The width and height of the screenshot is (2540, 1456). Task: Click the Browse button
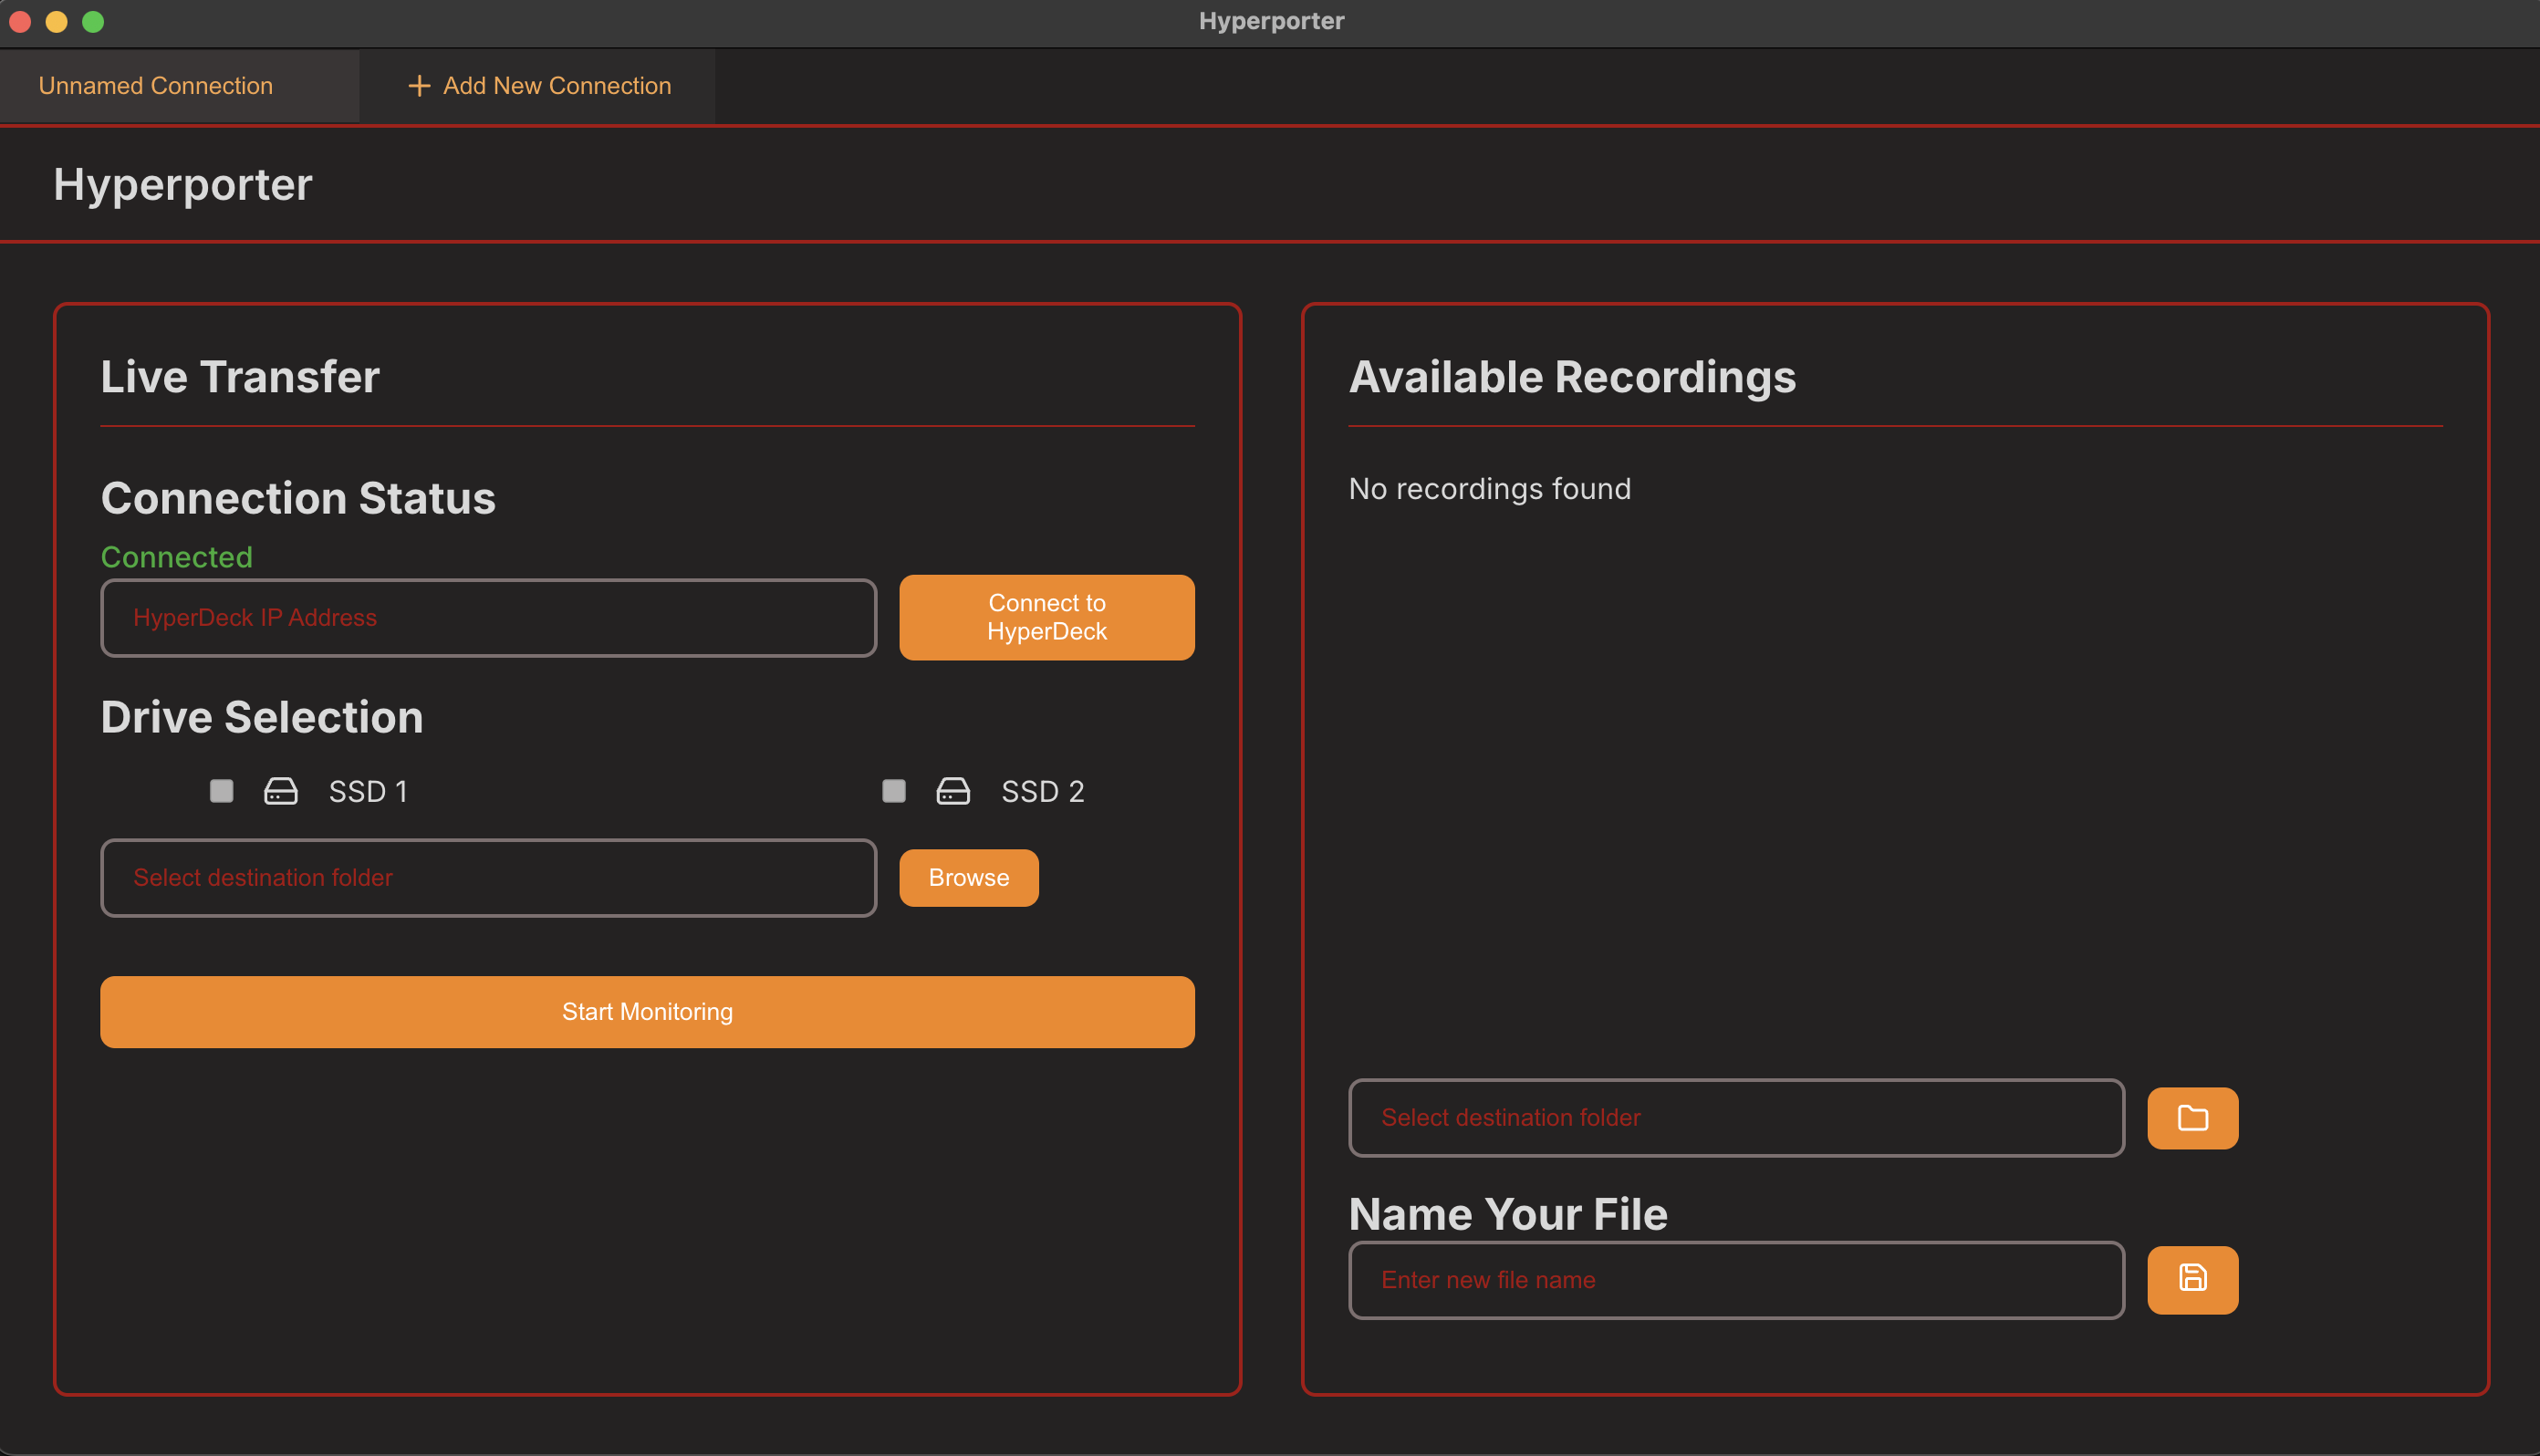[969, 877]
